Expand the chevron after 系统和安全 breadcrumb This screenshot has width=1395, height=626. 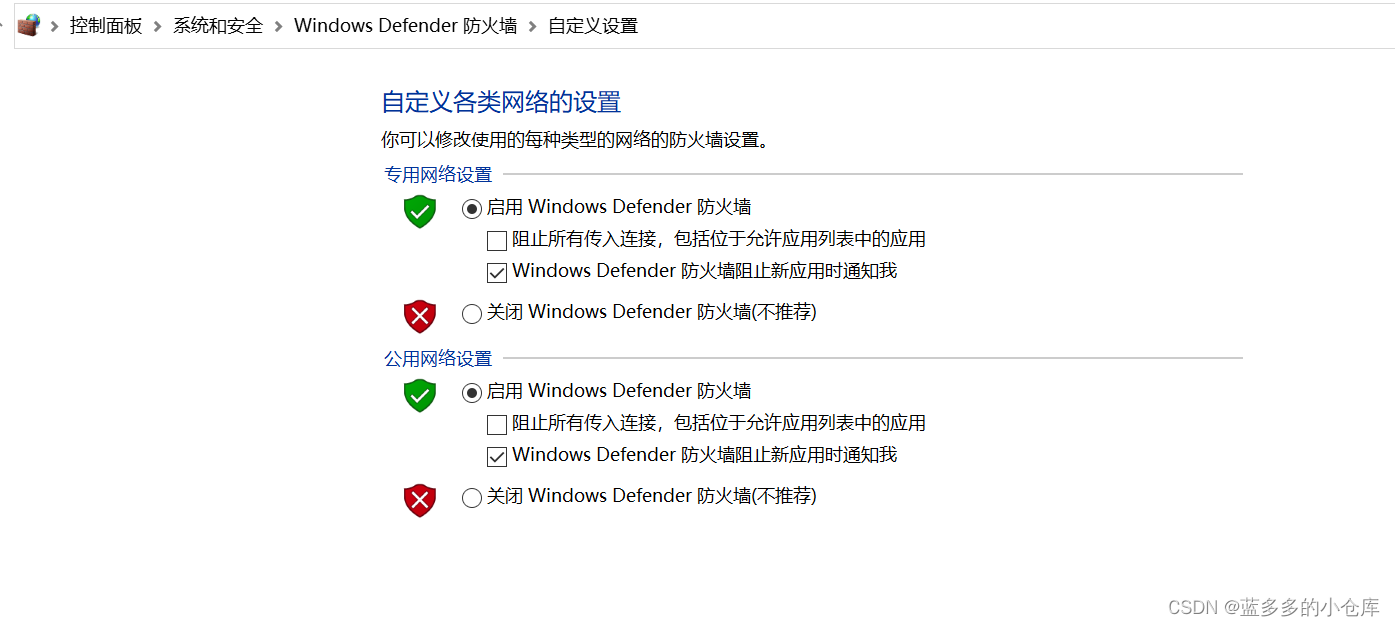279,26
